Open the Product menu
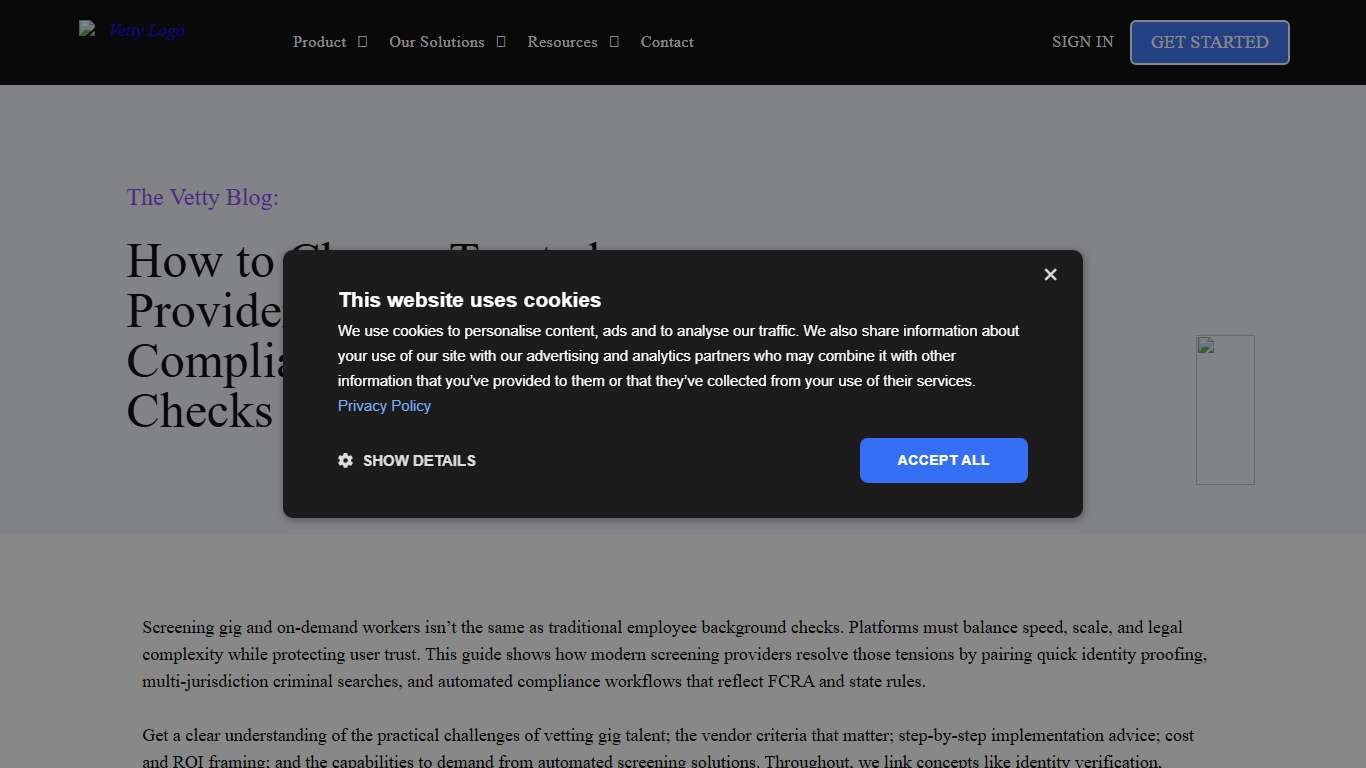This screenshot has height=768, width=1366. pos(319,42)
